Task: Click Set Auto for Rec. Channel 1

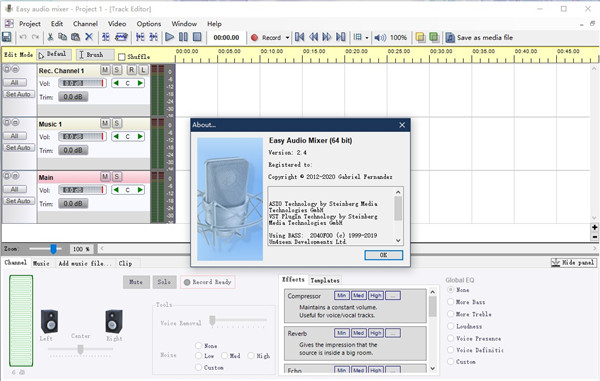Action: (x=18, y=94)
